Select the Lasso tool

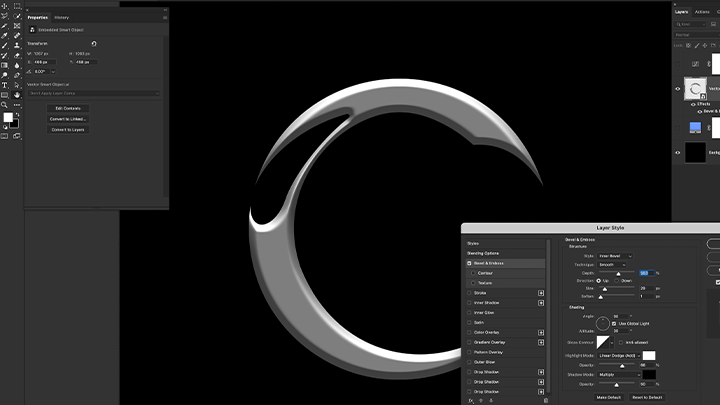point(5,16)
